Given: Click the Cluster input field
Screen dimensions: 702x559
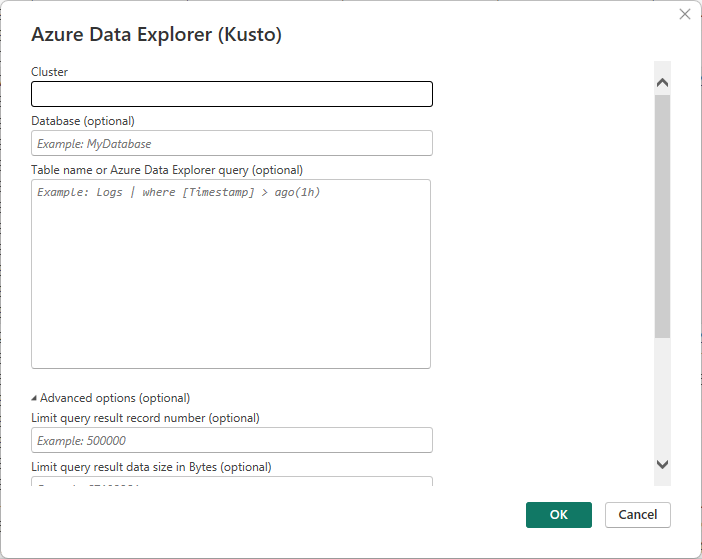Looking at the screenshot, I should click(232, 94).
